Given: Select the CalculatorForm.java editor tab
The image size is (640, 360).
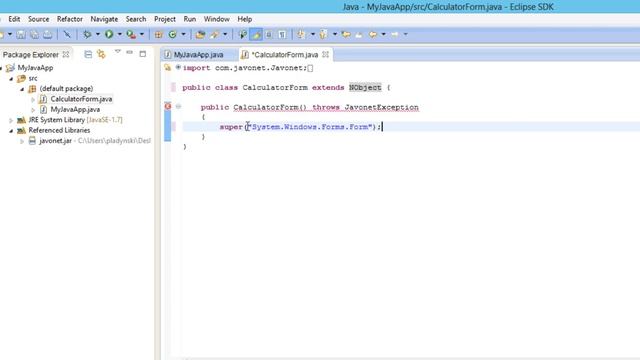Looking at the screenshot, I should [284, 55].
